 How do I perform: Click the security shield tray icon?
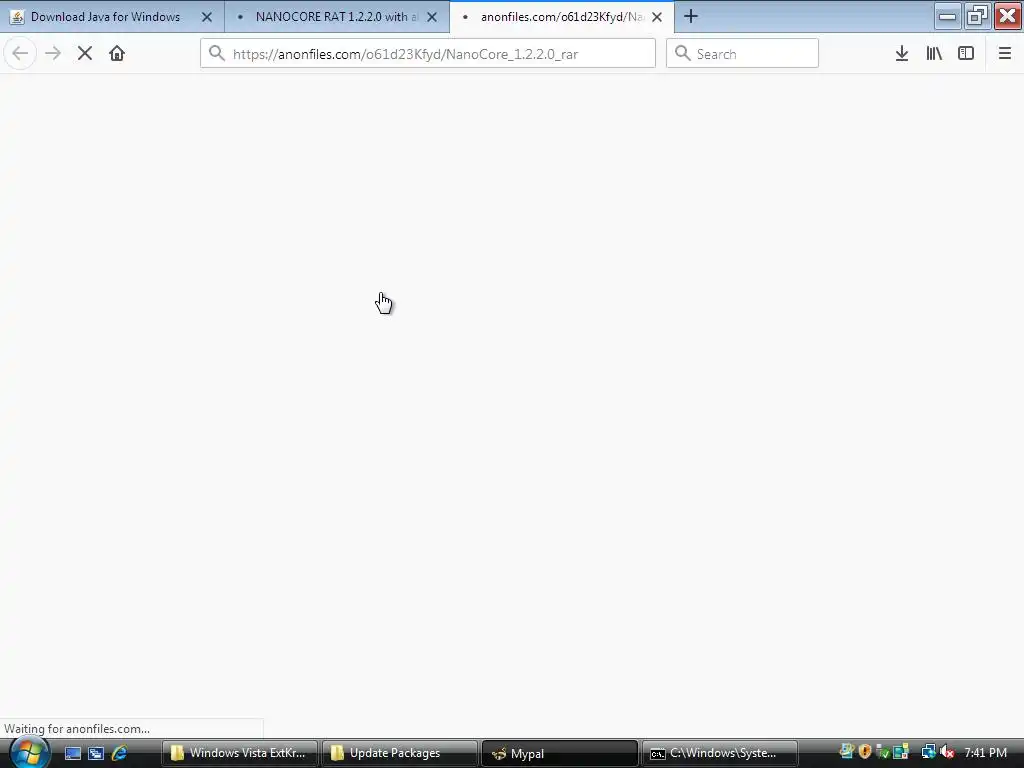[x=865, y=752]
